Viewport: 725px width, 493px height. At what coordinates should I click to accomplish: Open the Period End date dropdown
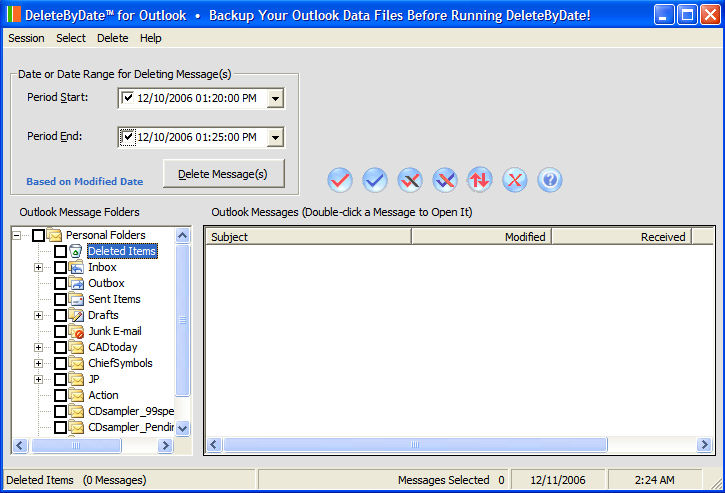point(275,137)
